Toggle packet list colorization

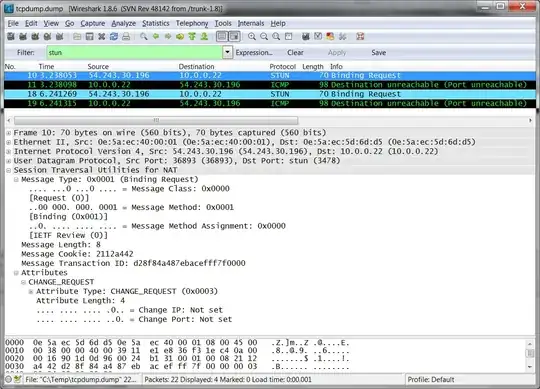tap(222, 36)
